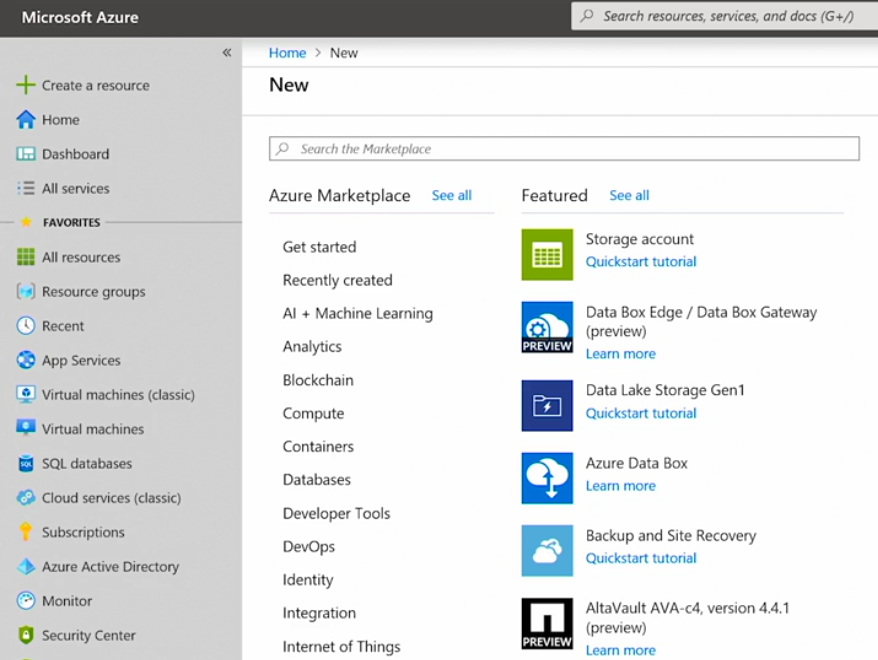Select the AI + Machine Learning category

pos(357,313)
